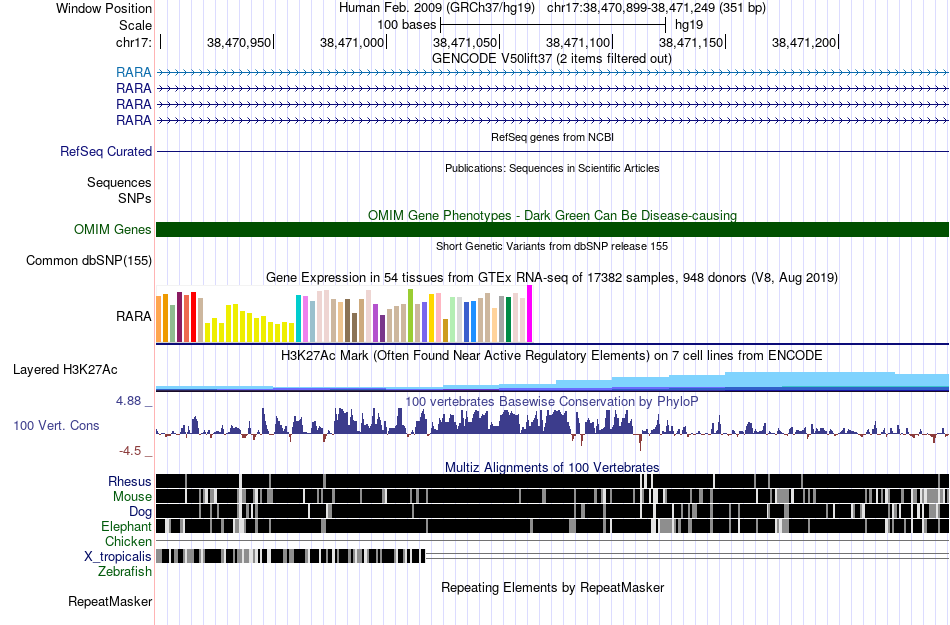This screenshot has width=950, height=625.
Task: Click the Sequences track label
Action: tap(119, 182)
